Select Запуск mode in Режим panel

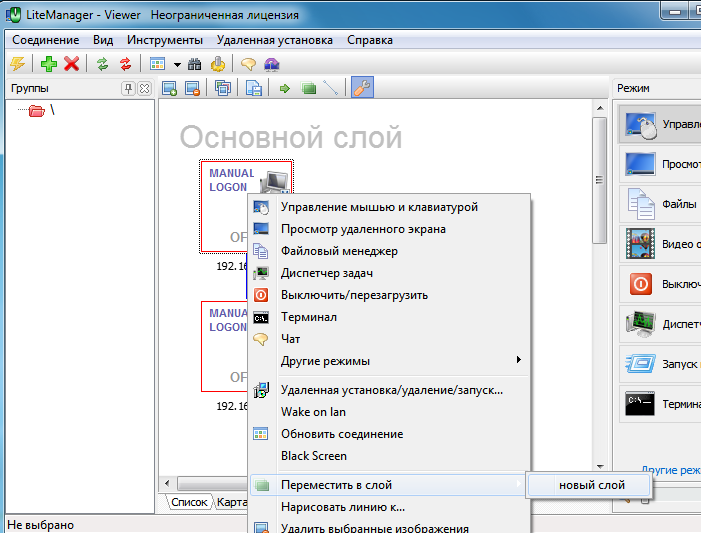(660, 364)
